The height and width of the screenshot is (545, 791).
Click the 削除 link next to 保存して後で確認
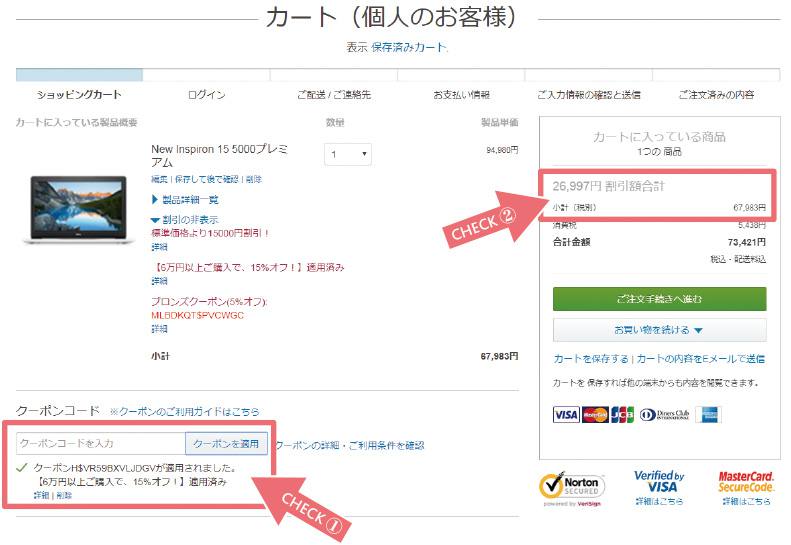[253, 179]
